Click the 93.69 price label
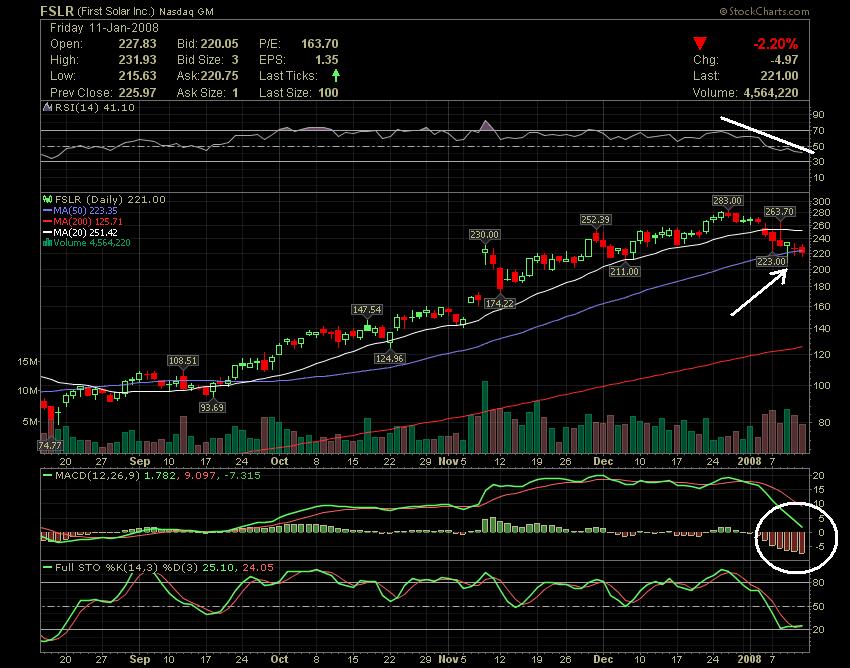The height and width of the screenshot is (668, 850). pyautogui.click(x=211, y=407)
